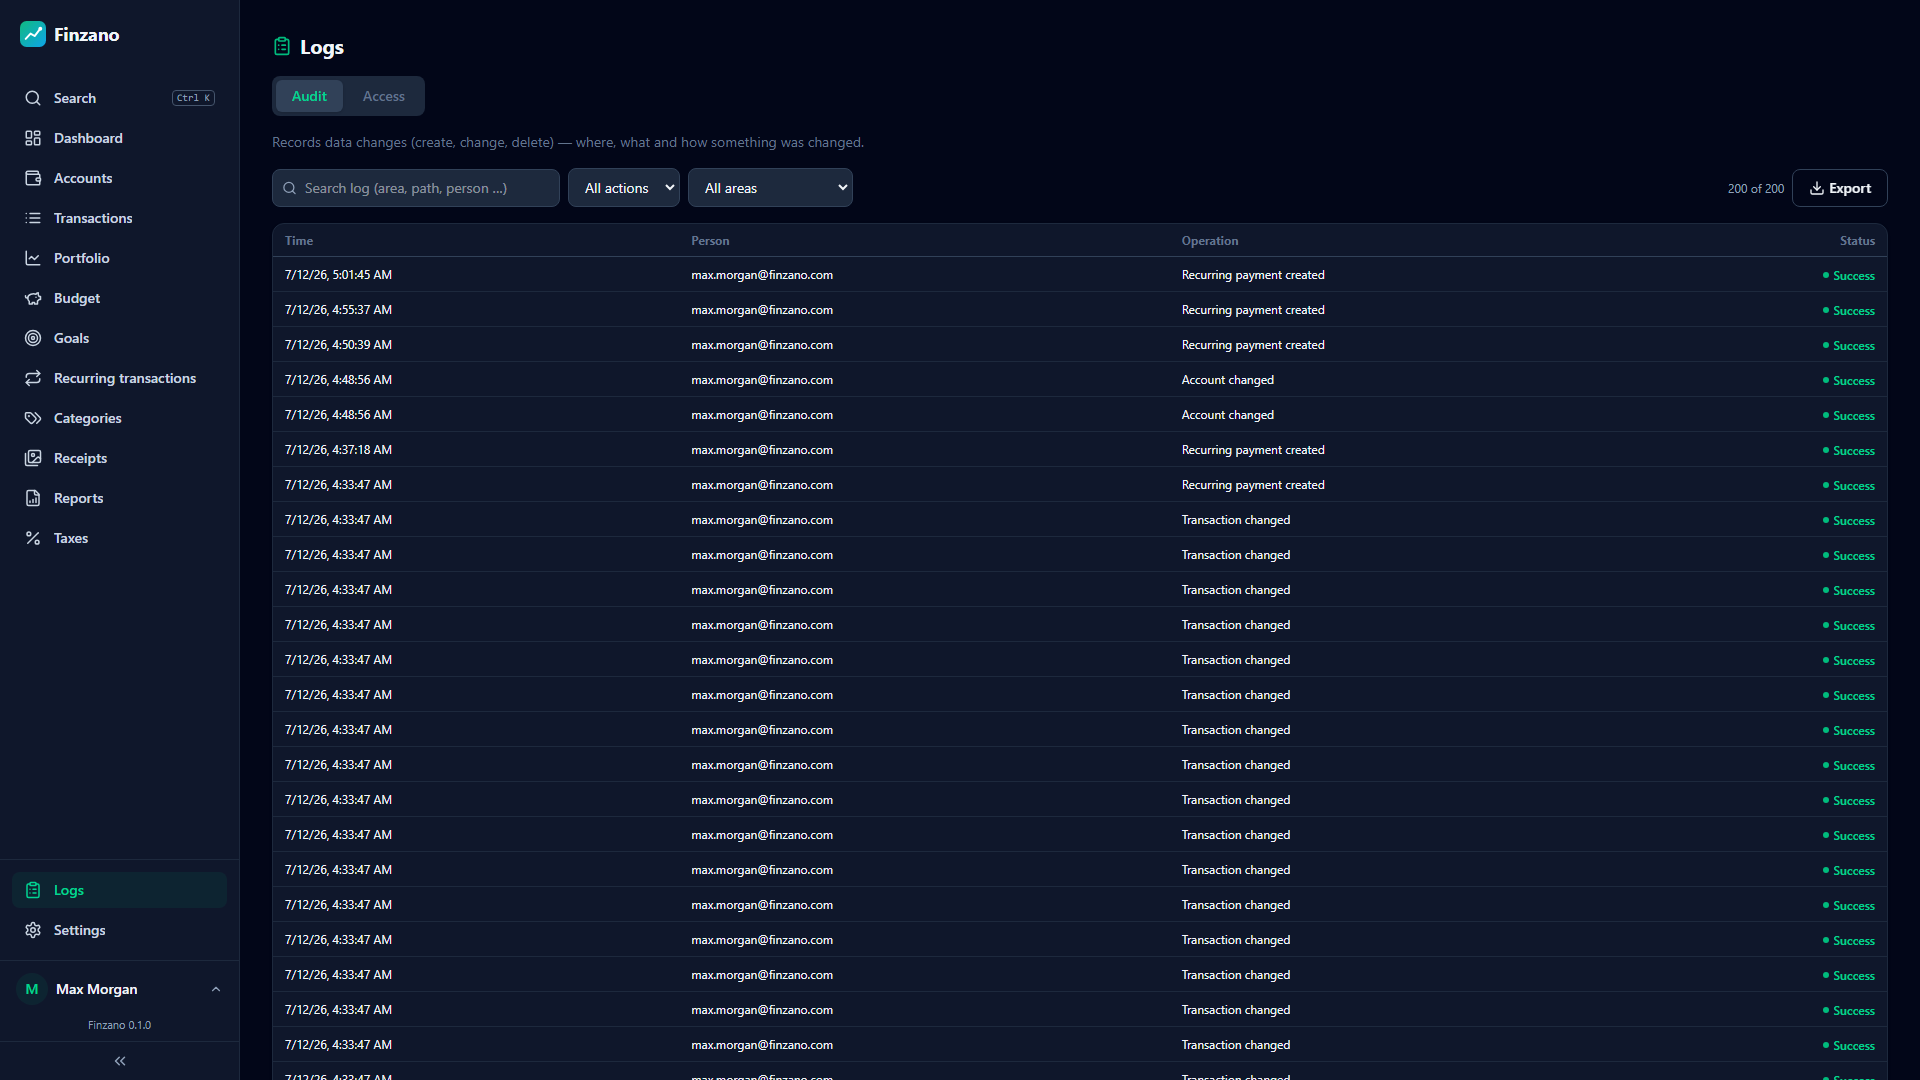Open the Receipts link in sidebar
1920x1080 pixels.
[120, 458]
